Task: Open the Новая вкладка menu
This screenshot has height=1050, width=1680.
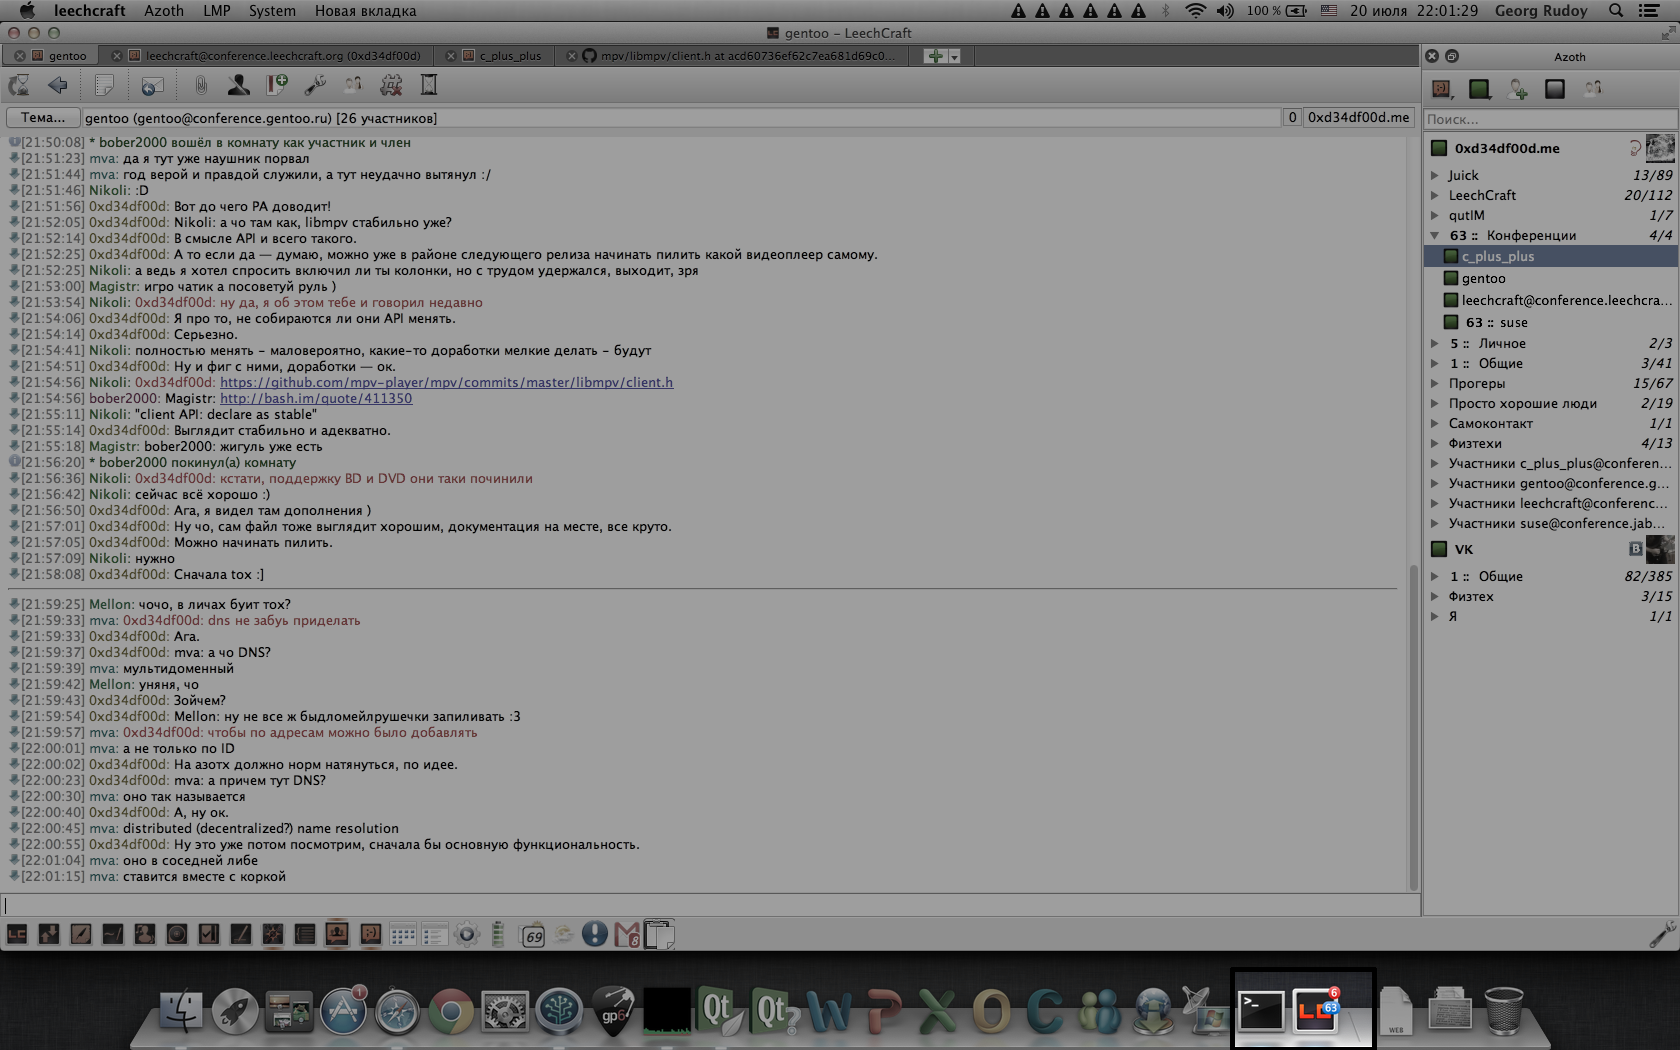Action: click(x=365, y=11)
